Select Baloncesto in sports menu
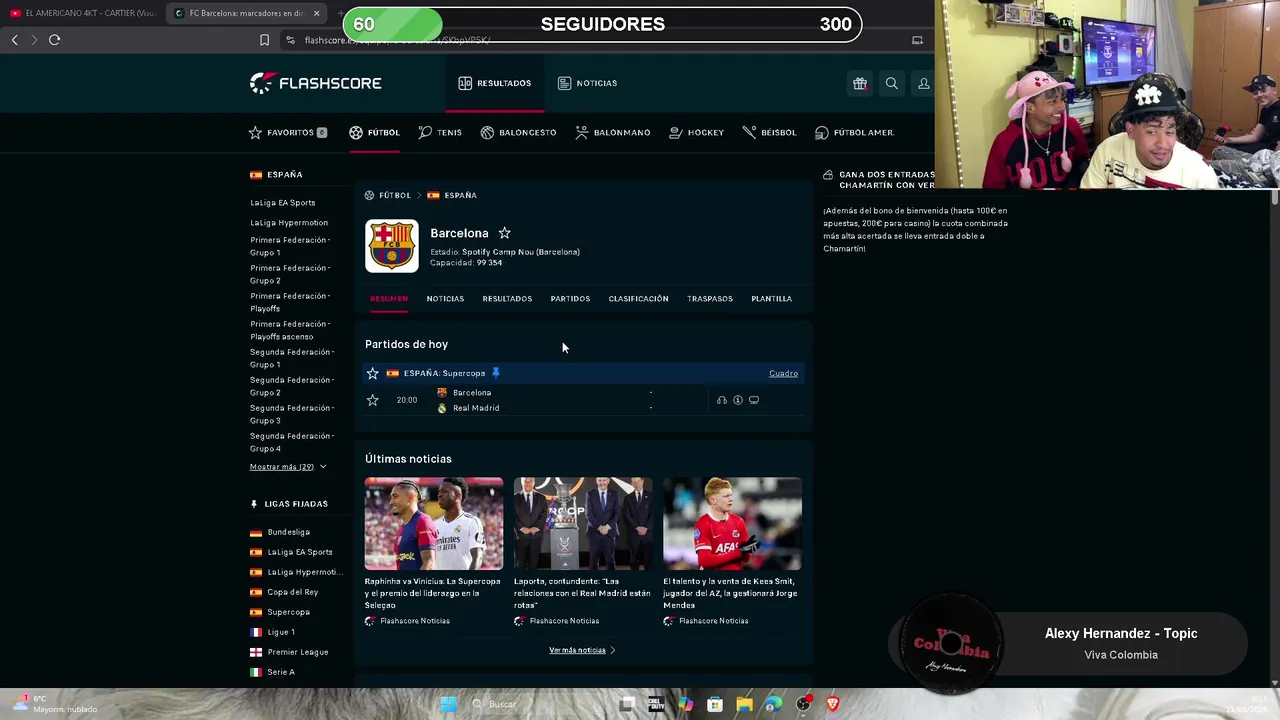This screenshot has width=1280, height=720. click(x=518, y=132)
